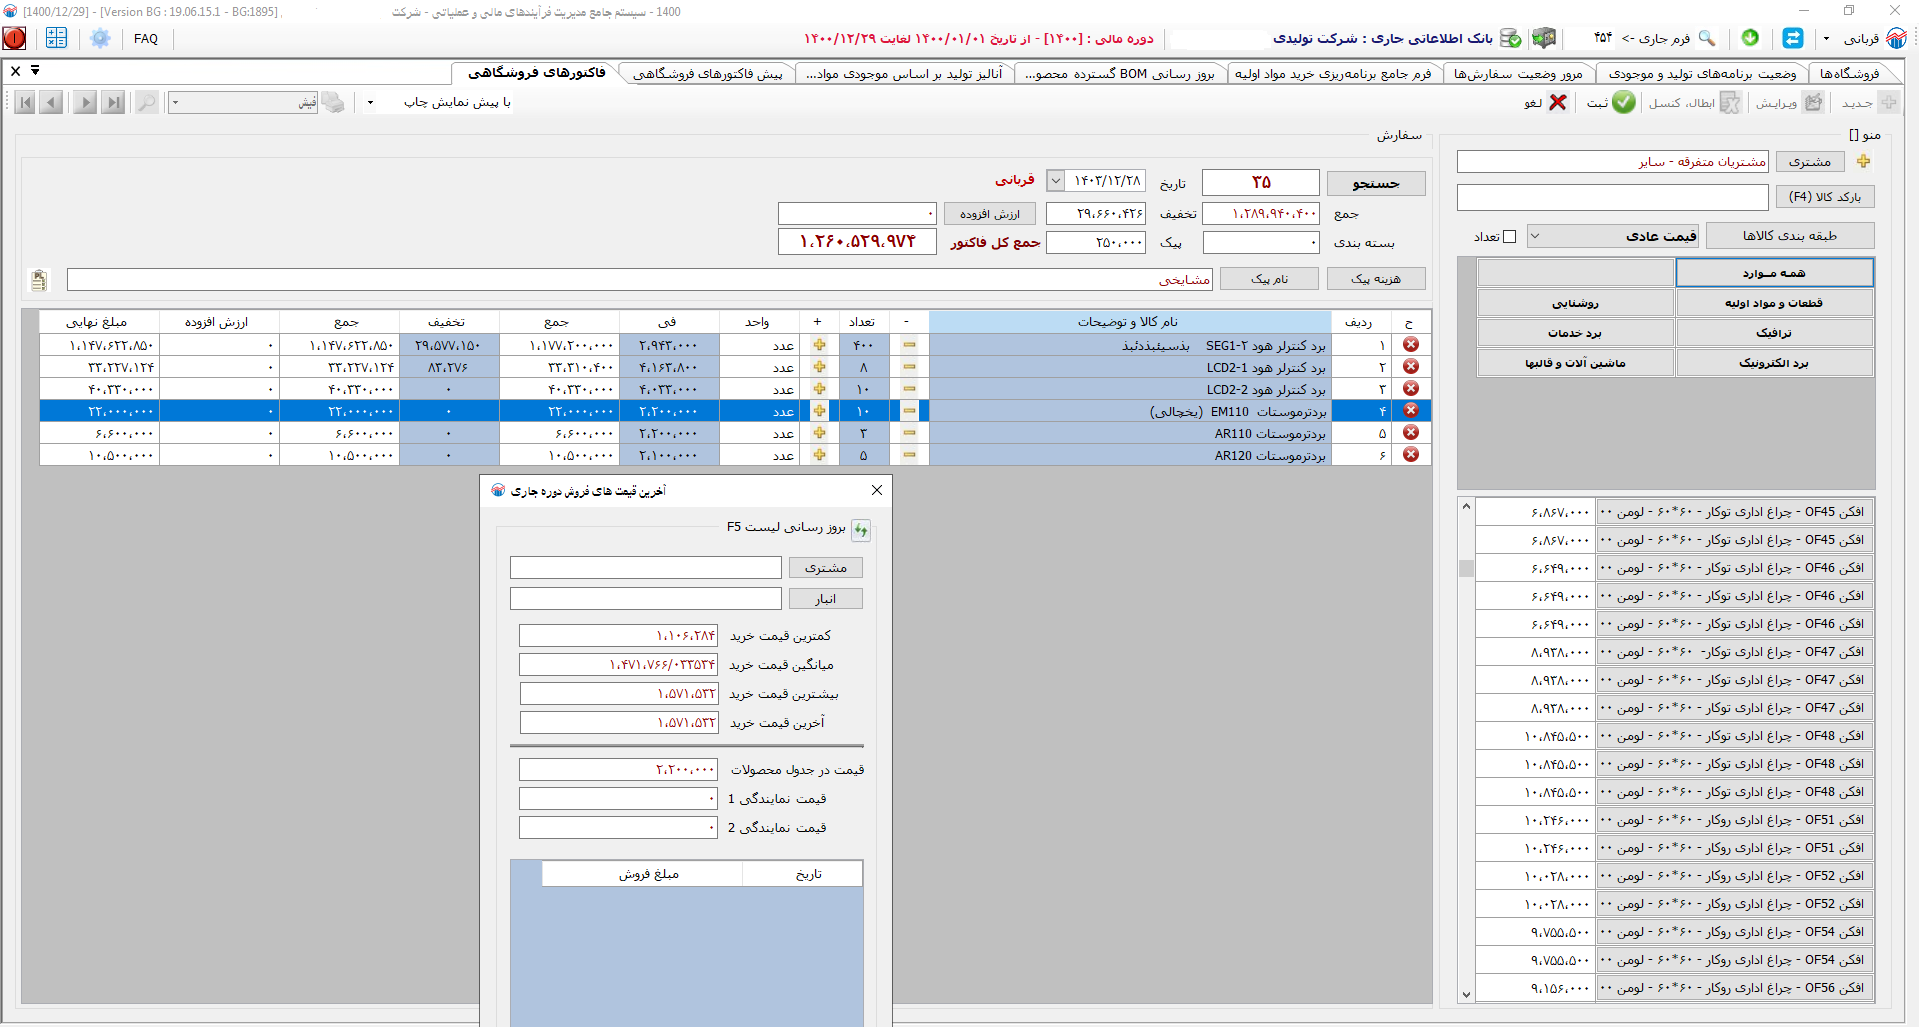Viewport: 1919px width, 1027px height.
Task: Click the database checkmark icon
Action: (1511, 38)
